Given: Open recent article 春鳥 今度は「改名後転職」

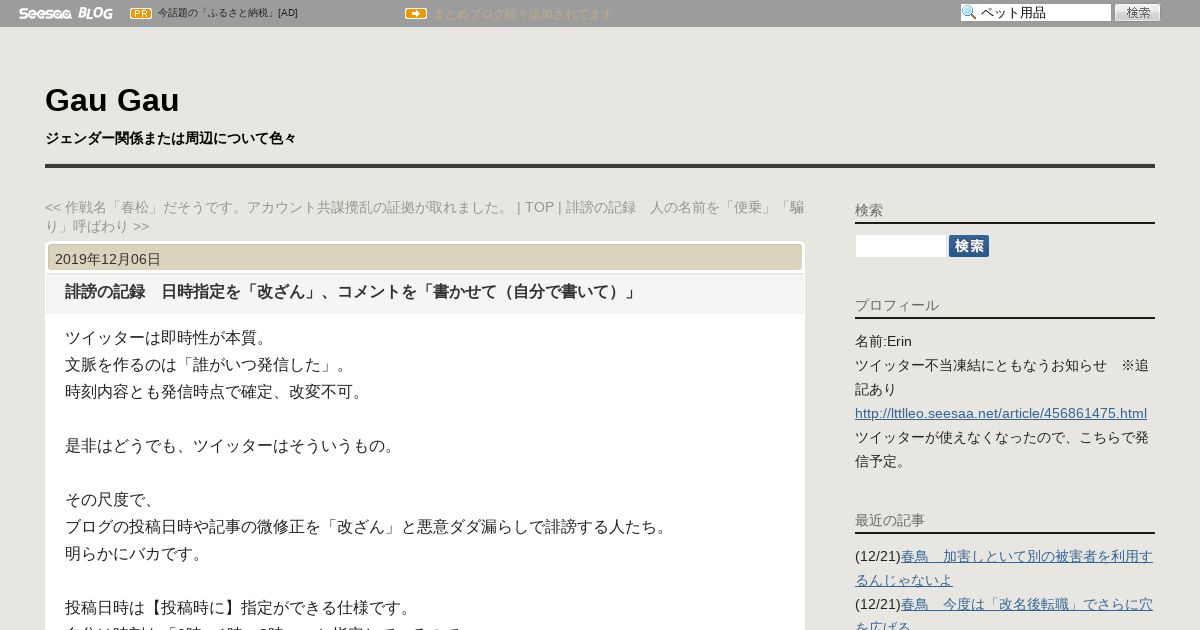Looking at the screenshot, I should [x=1004, y=616].
